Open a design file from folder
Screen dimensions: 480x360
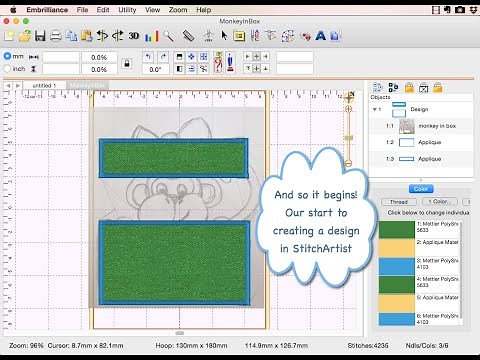click(x=25, y=36)
